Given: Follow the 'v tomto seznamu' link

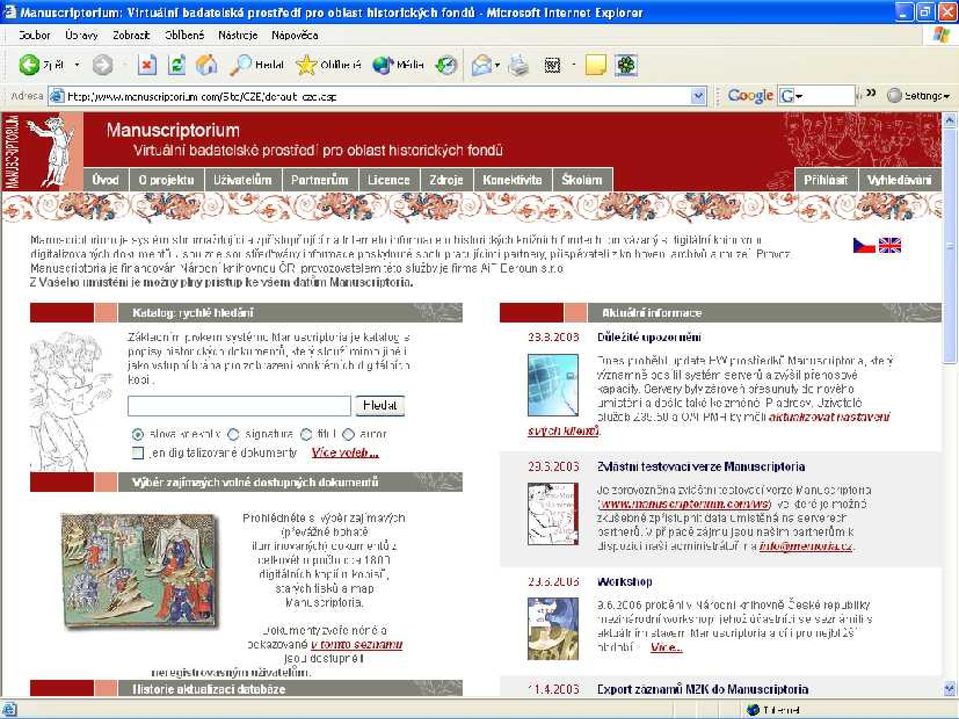Looking at the screenshot, I should [x=357, y=644].
